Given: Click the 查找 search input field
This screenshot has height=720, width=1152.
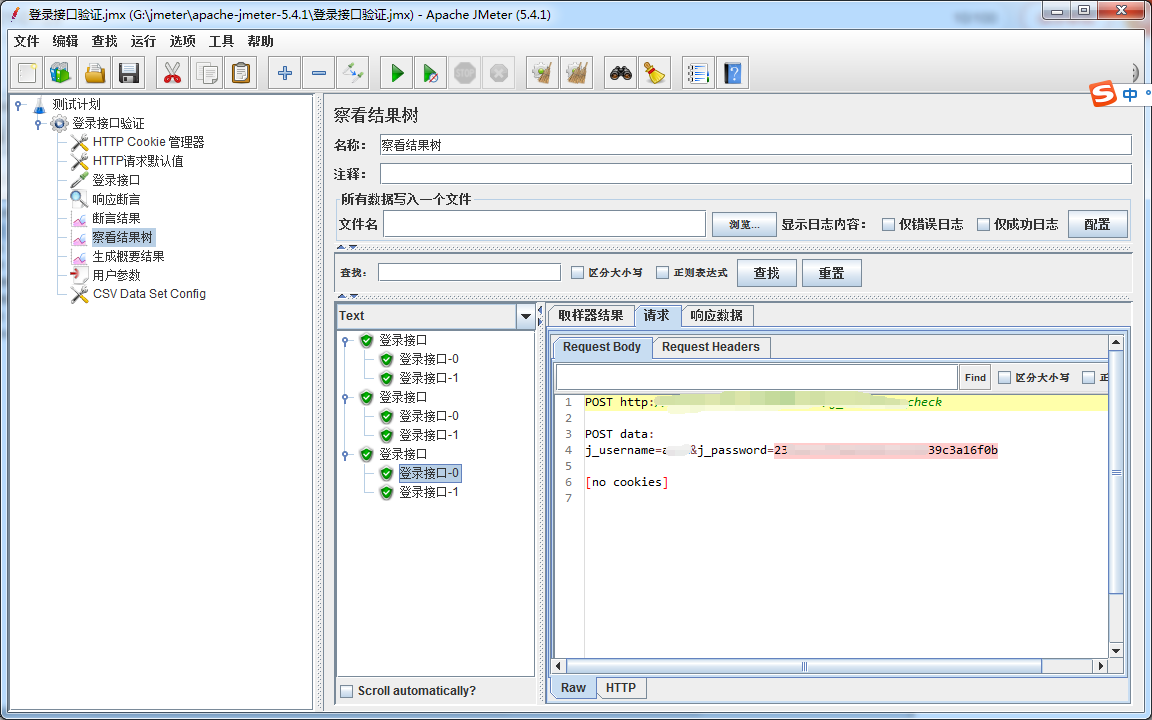Looking at the screenshot, I should [469, 273].
